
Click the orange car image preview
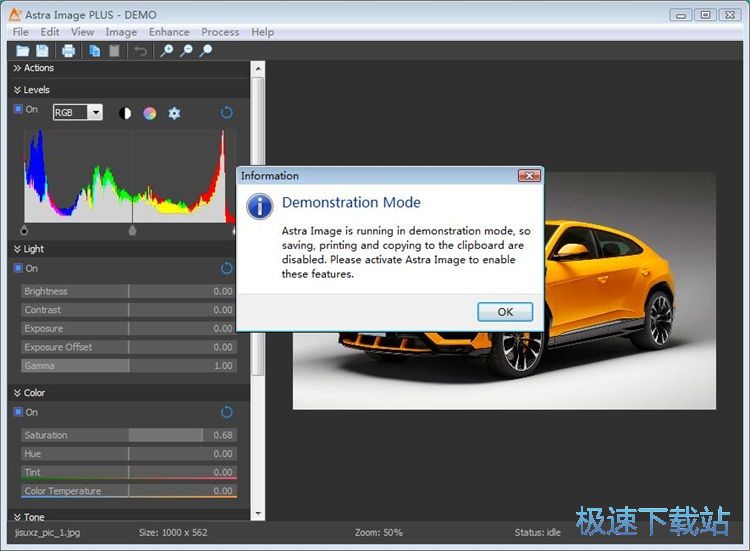504,291
